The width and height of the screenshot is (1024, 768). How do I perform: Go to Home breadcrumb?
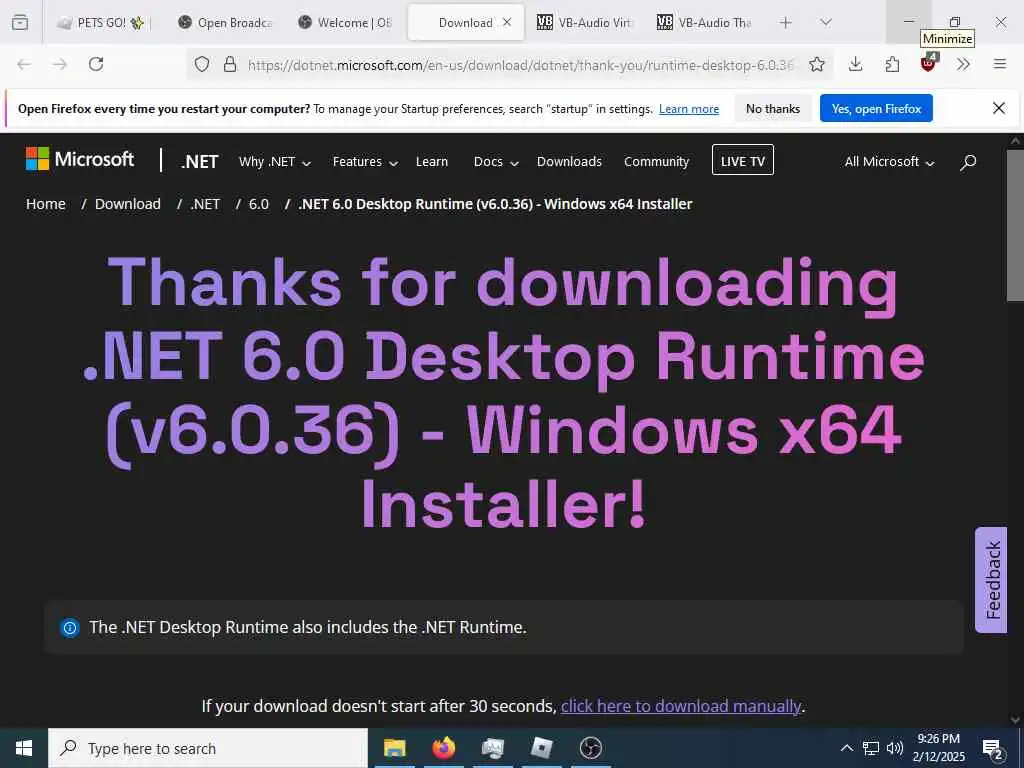46,204
